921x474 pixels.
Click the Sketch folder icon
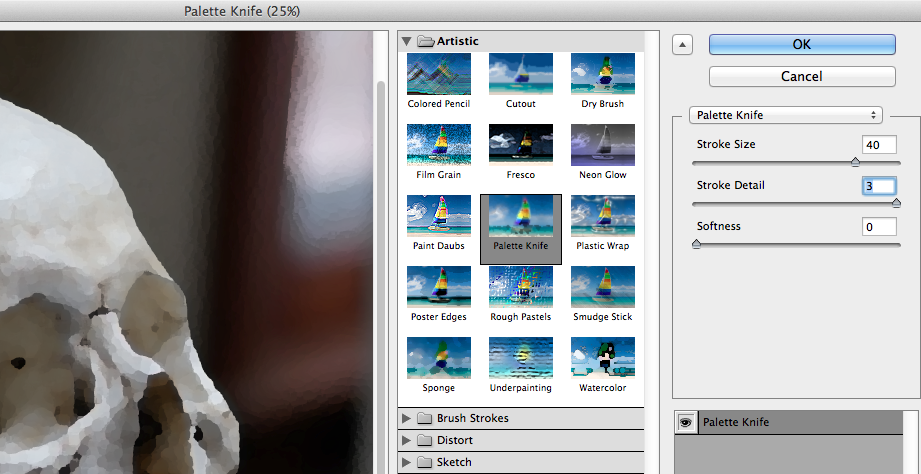pos(424,462)
